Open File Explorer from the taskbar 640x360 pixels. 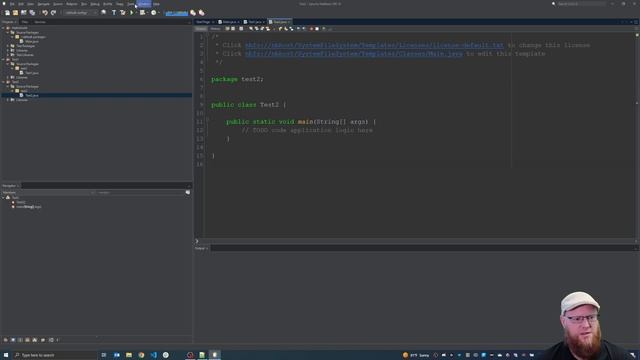(x=129, y=355)
